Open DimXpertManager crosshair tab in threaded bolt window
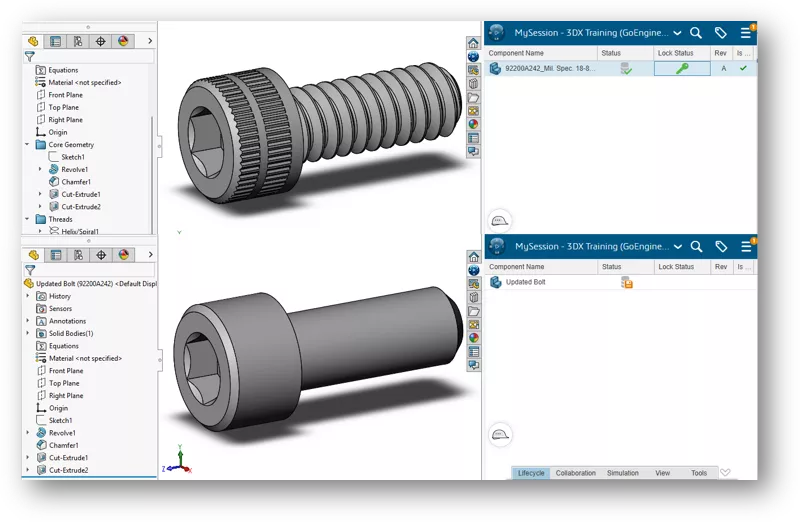The width and height of the screenshot is (800, 522). [101, 41]
